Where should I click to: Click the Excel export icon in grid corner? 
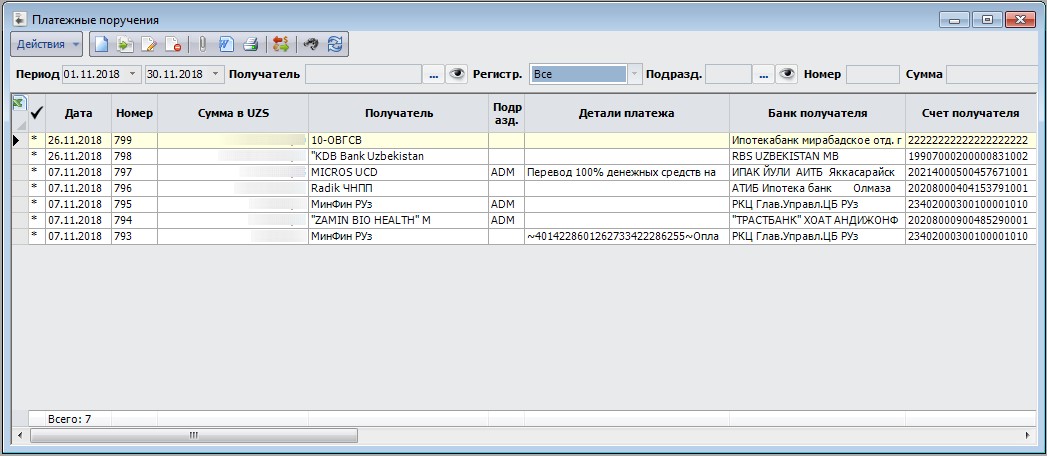pos(19,103)
